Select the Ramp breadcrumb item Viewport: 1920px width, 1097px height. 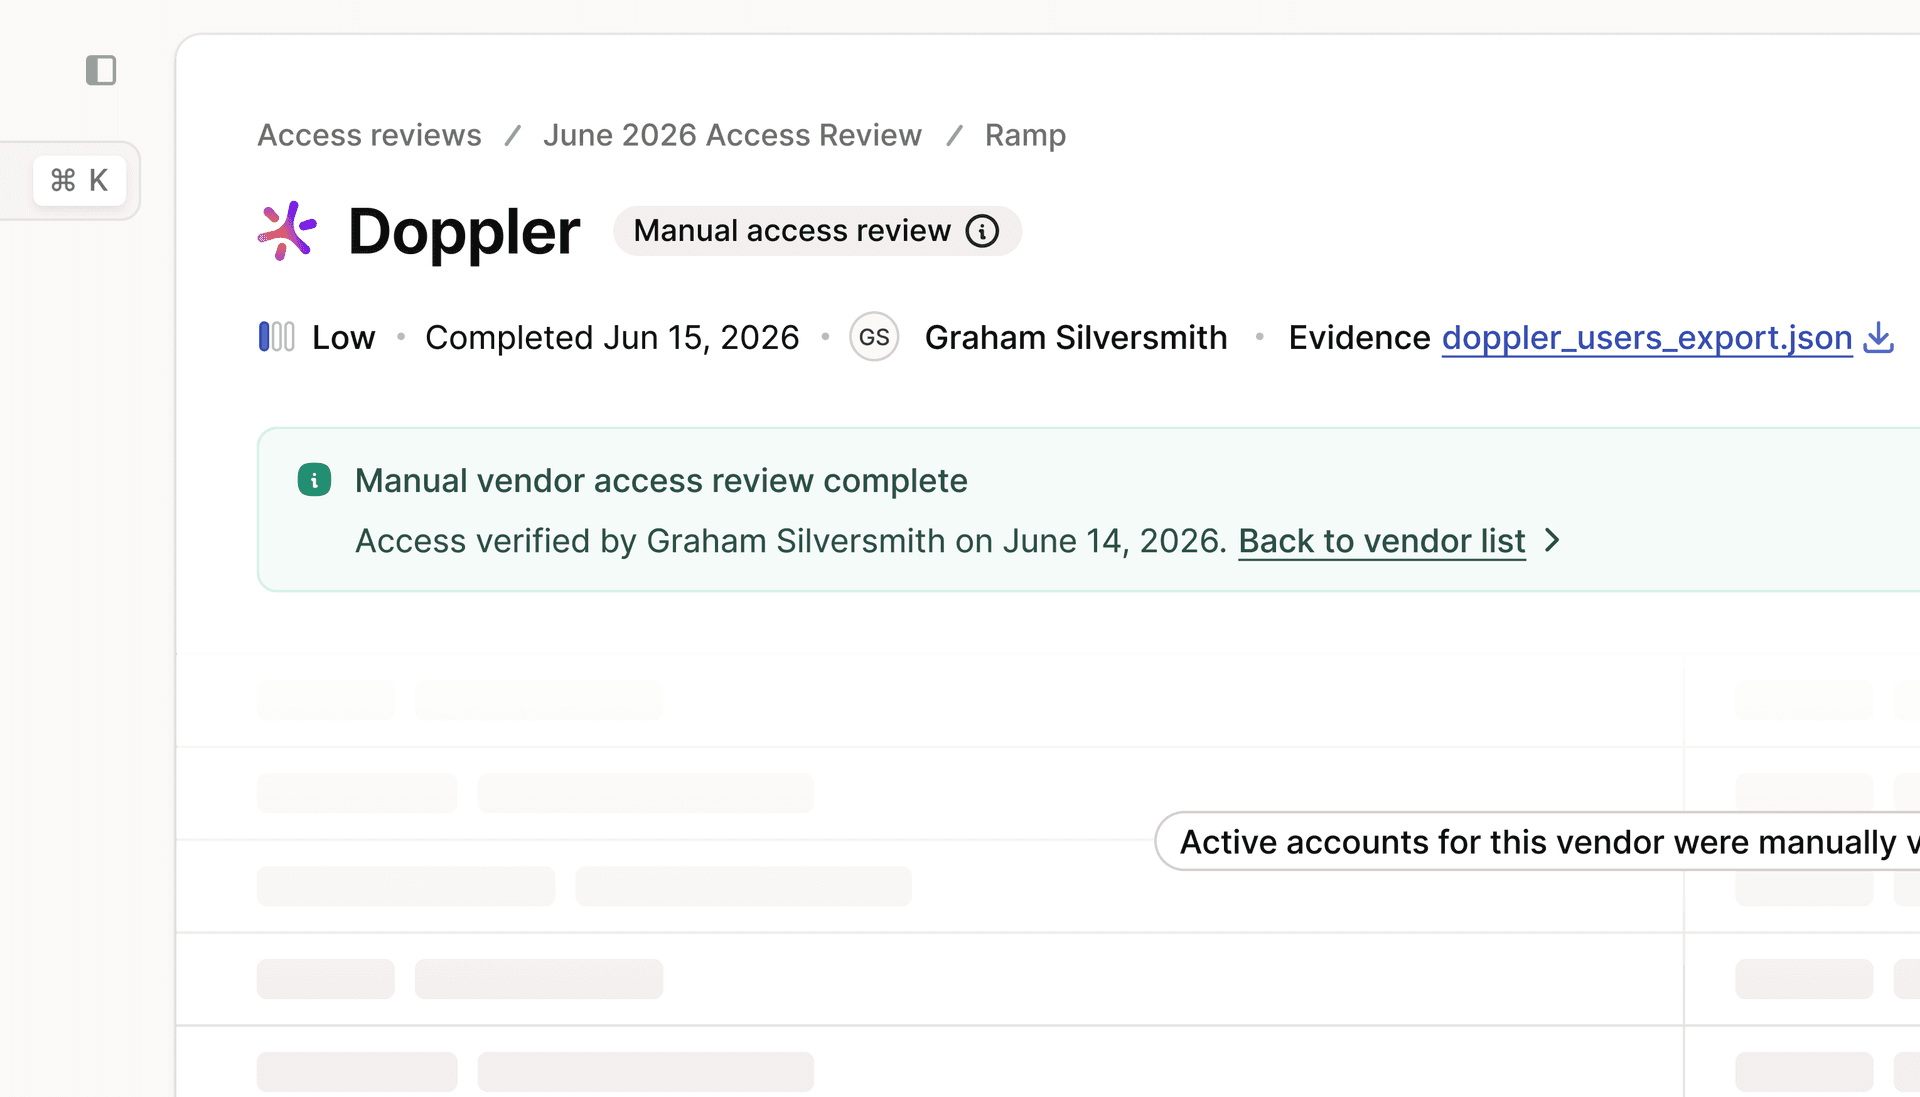pyautogui.click(x=1025, y=135)
